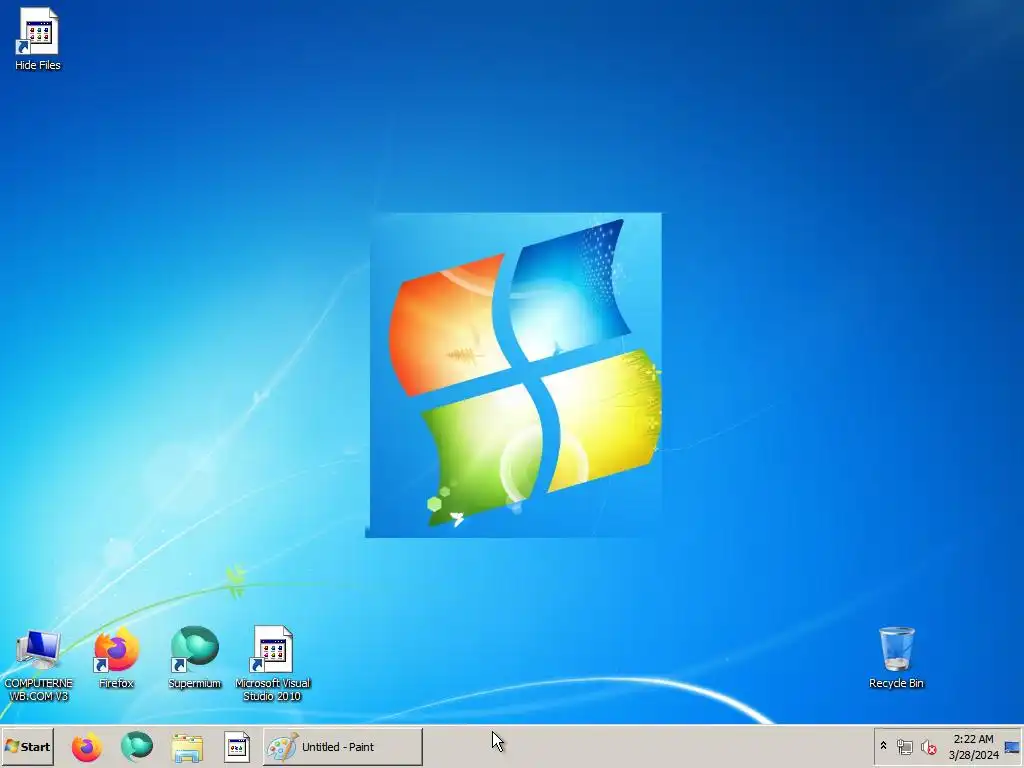Select the Recycle Bin icon
This screenshot has height=768, width=1024.
[x=896, y=658]
